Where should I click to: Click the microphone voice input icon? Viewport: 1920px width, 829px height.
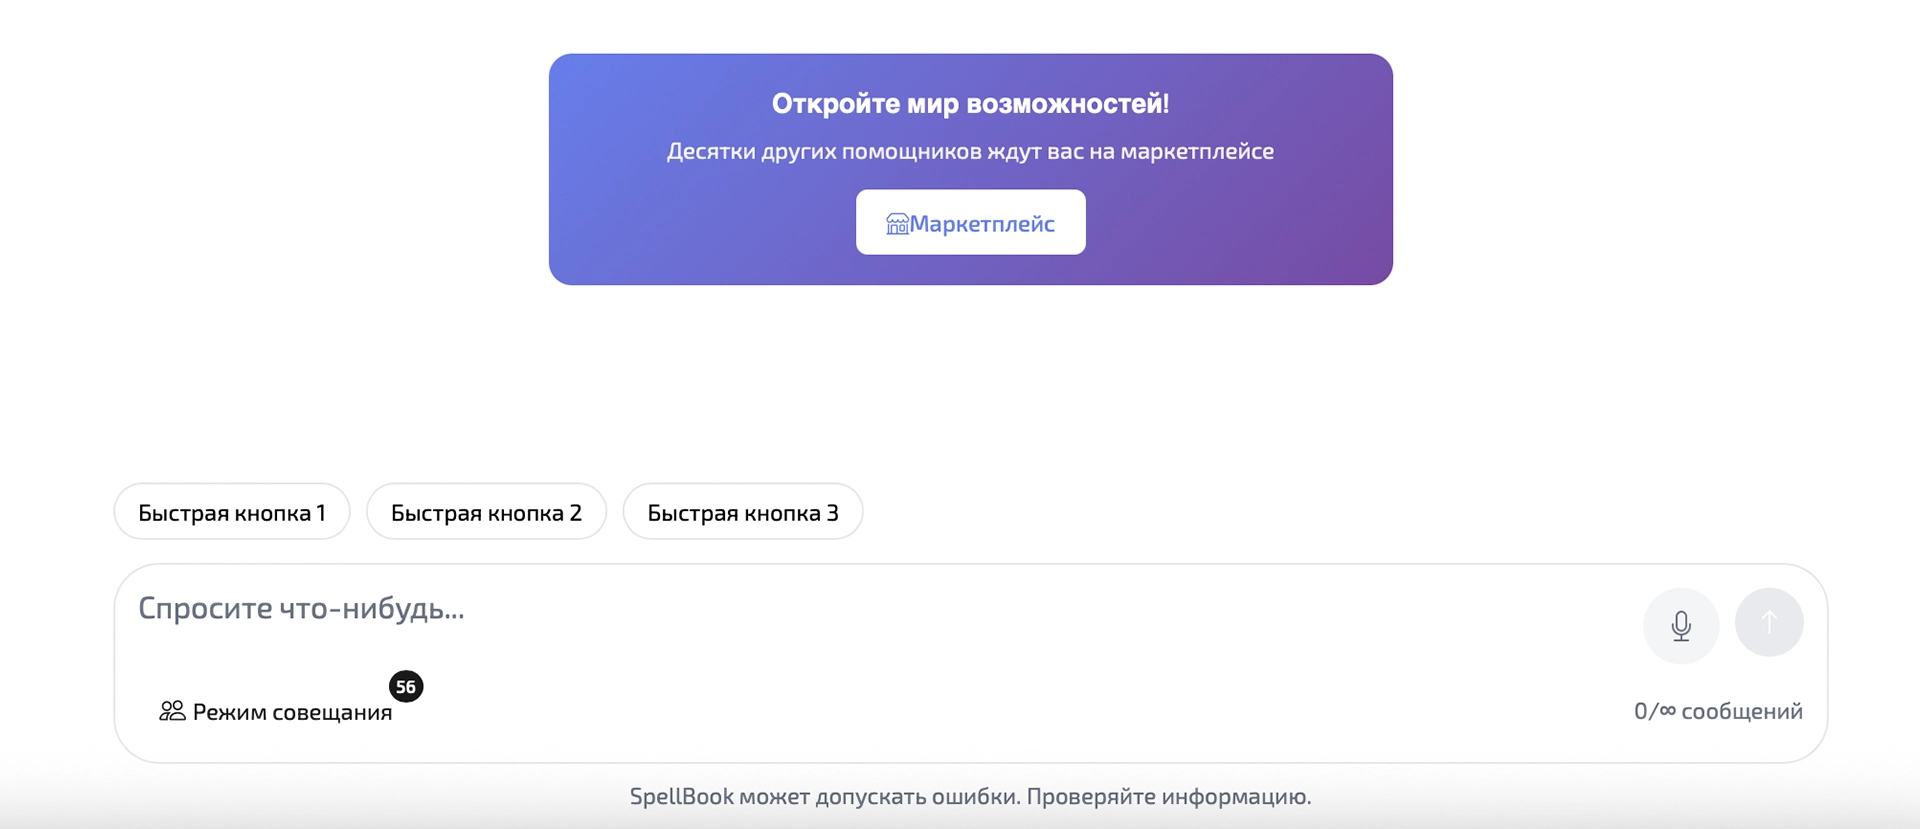[1680, 625]
